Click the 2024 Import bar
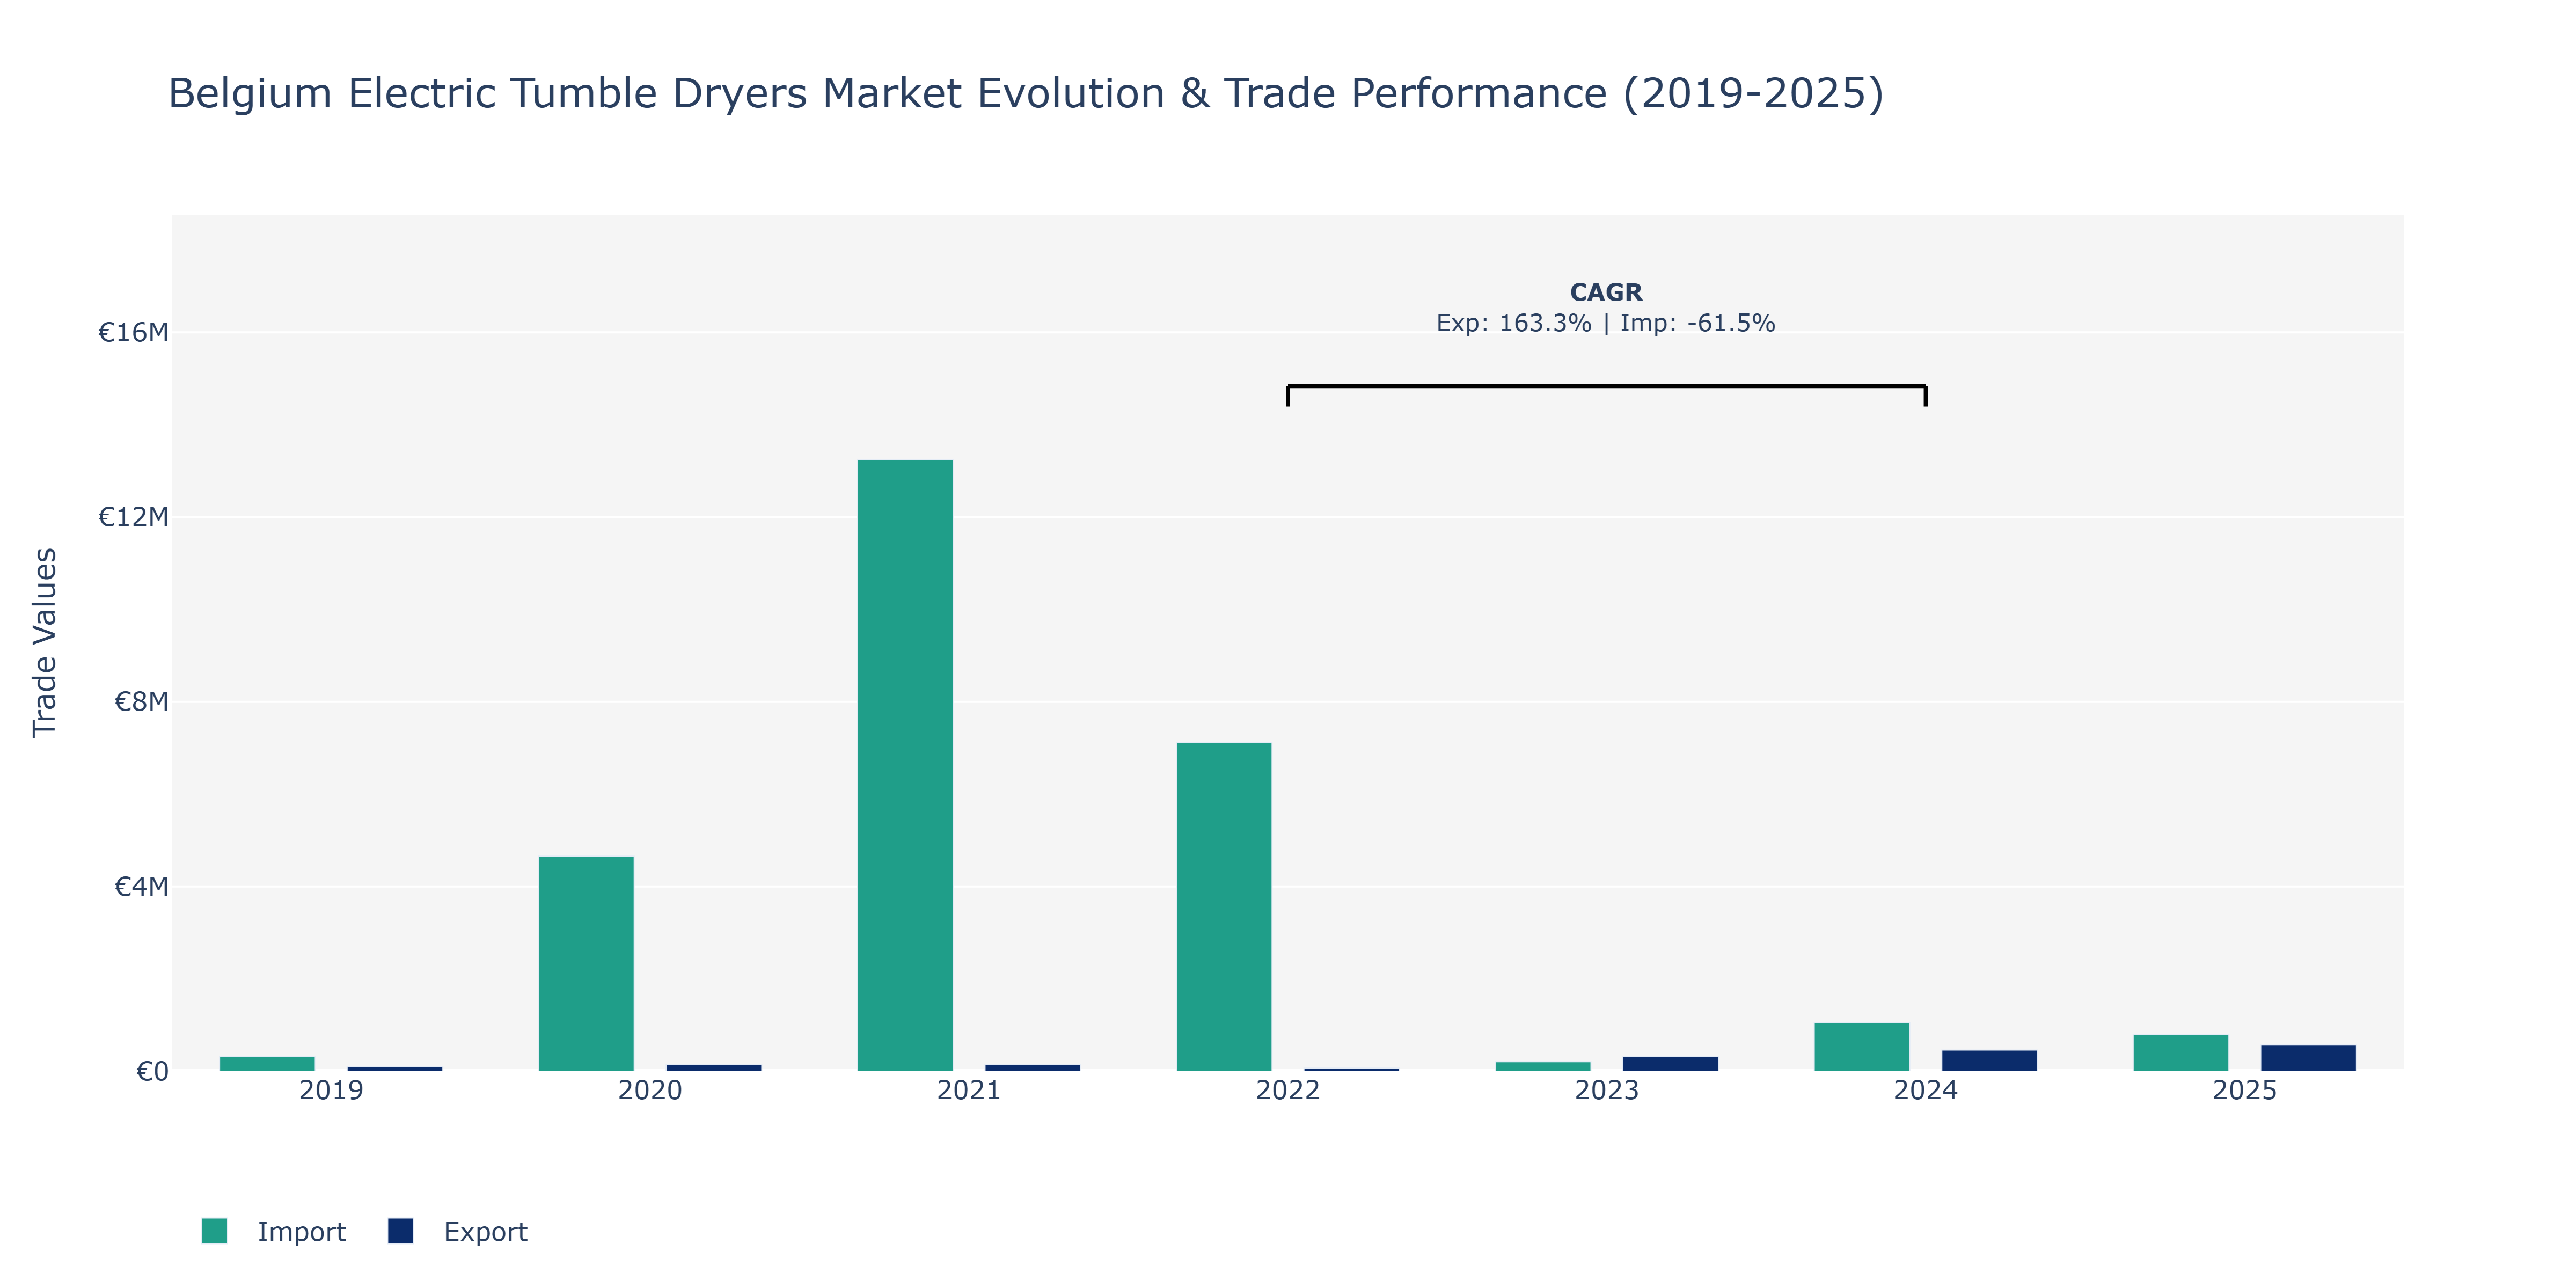 tap(1862, 1047)
